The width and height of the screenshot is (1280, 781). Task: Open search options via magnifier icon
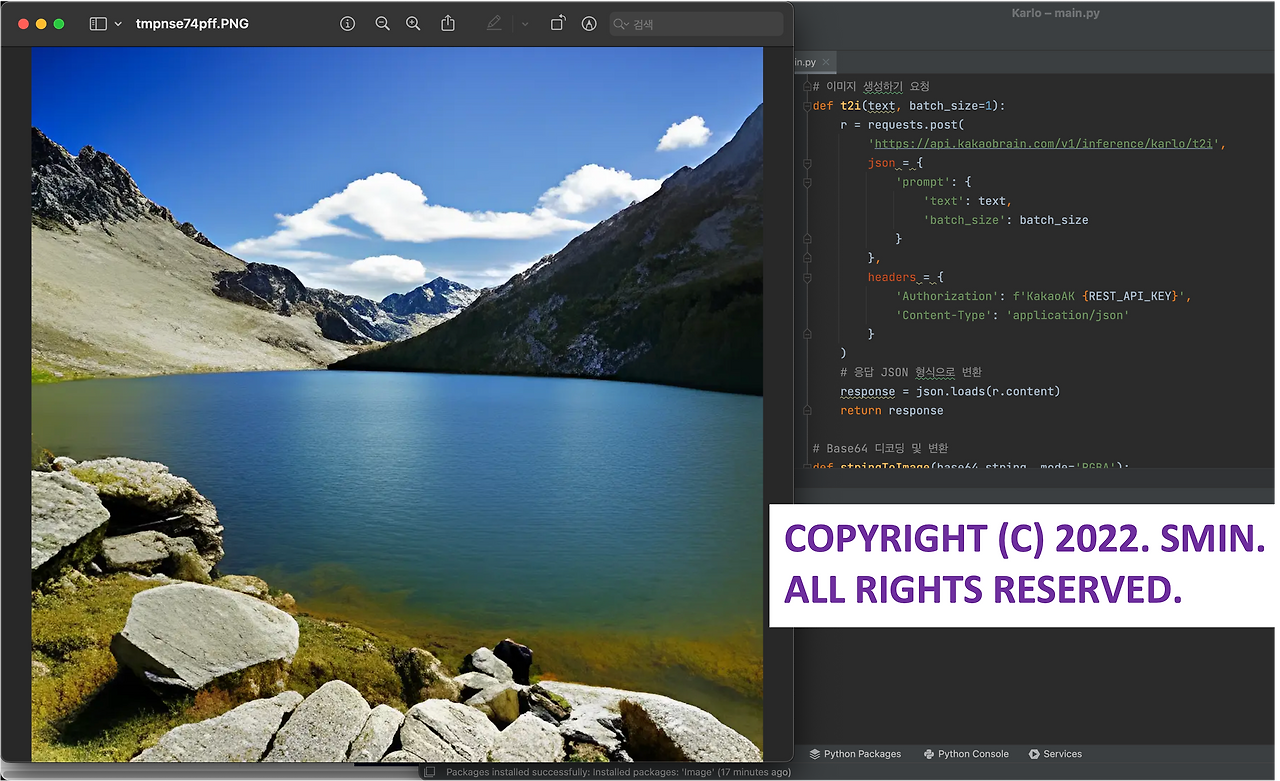tap(622, 24)
